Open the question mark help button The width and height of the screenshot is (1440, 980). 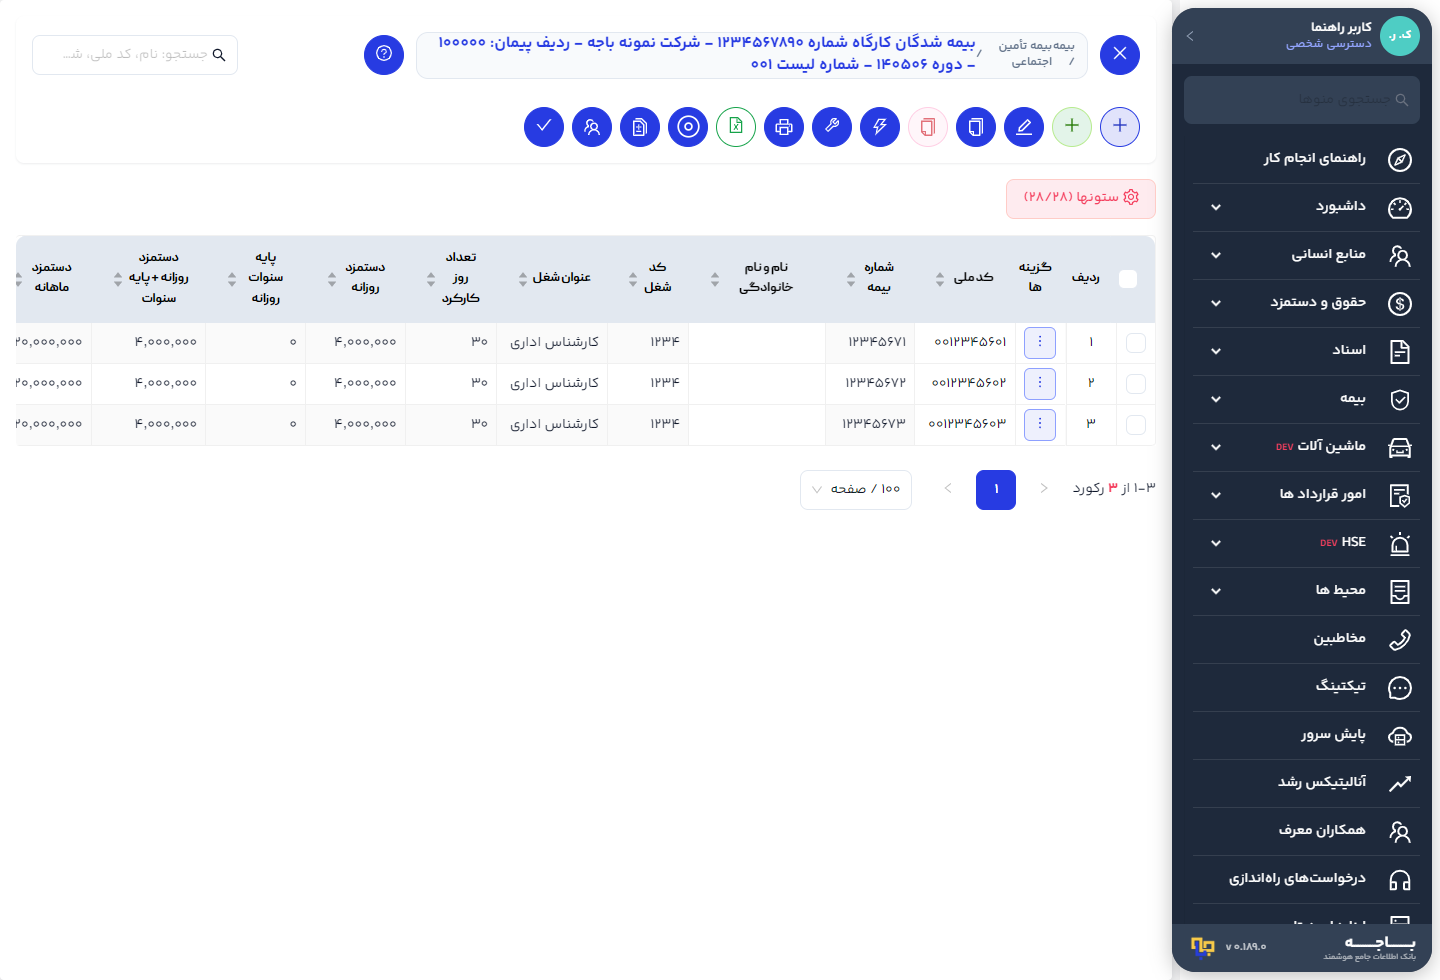[x=384, y=54]
